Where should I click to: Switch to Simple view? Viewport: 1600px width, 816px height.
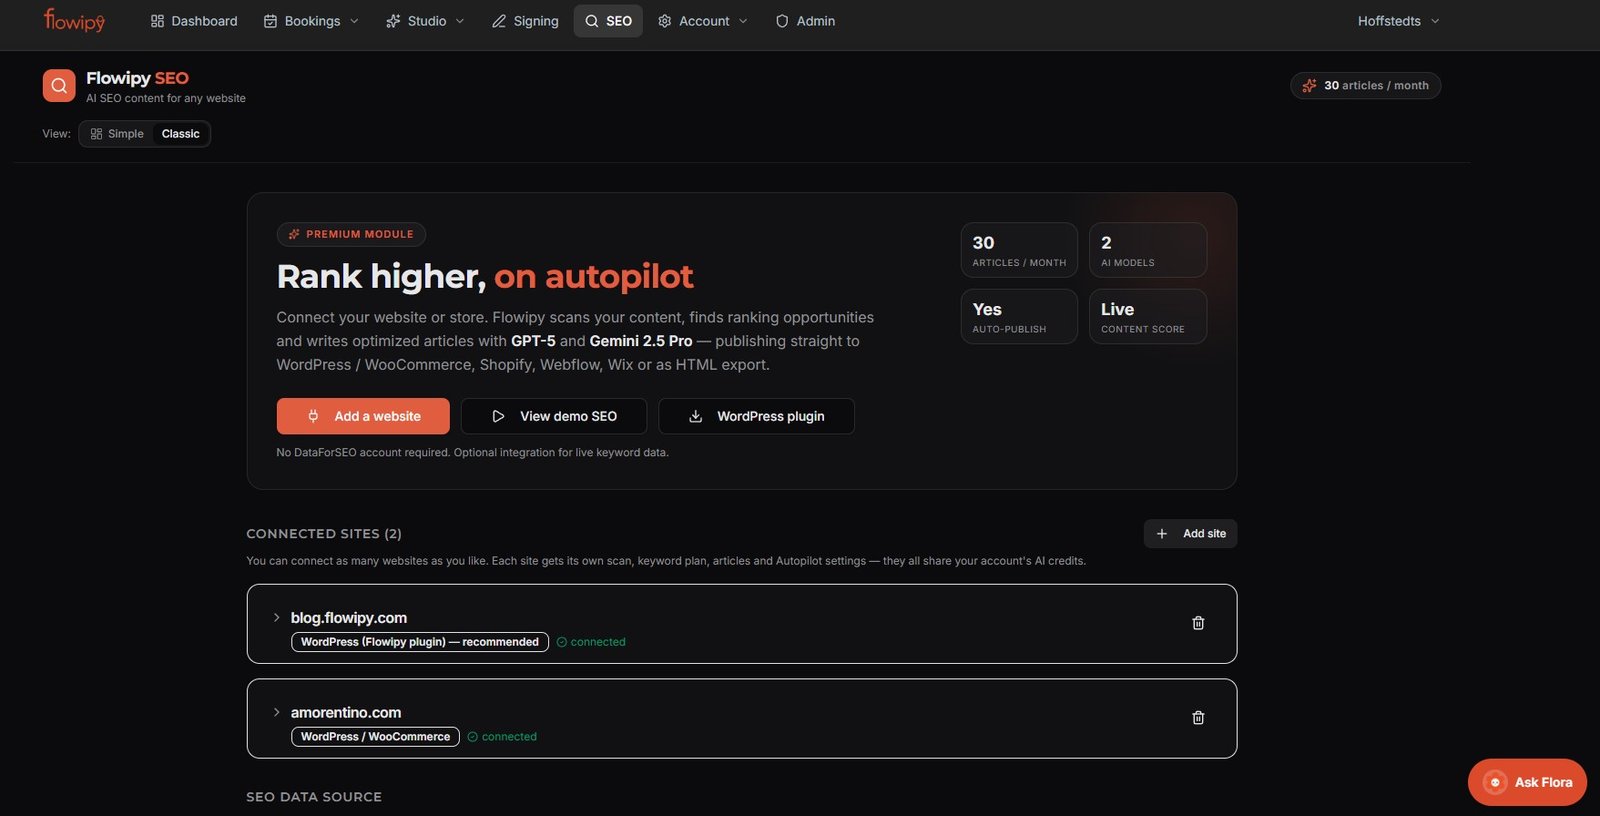coord(117,134)
